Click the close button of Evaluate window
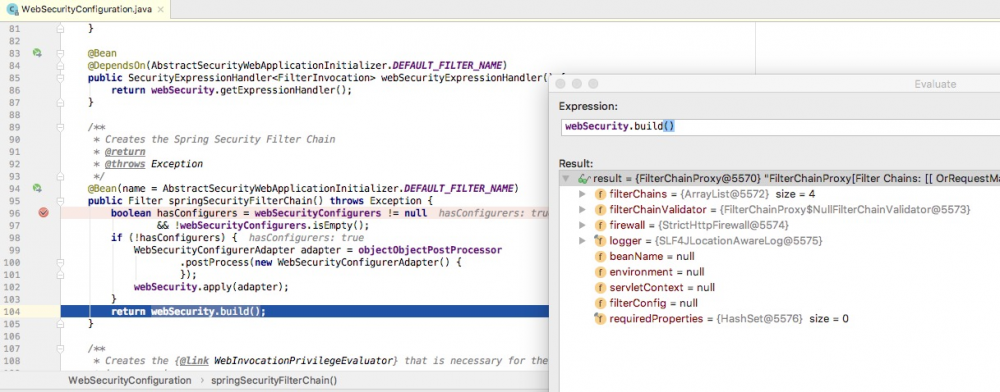 (561, 84)
